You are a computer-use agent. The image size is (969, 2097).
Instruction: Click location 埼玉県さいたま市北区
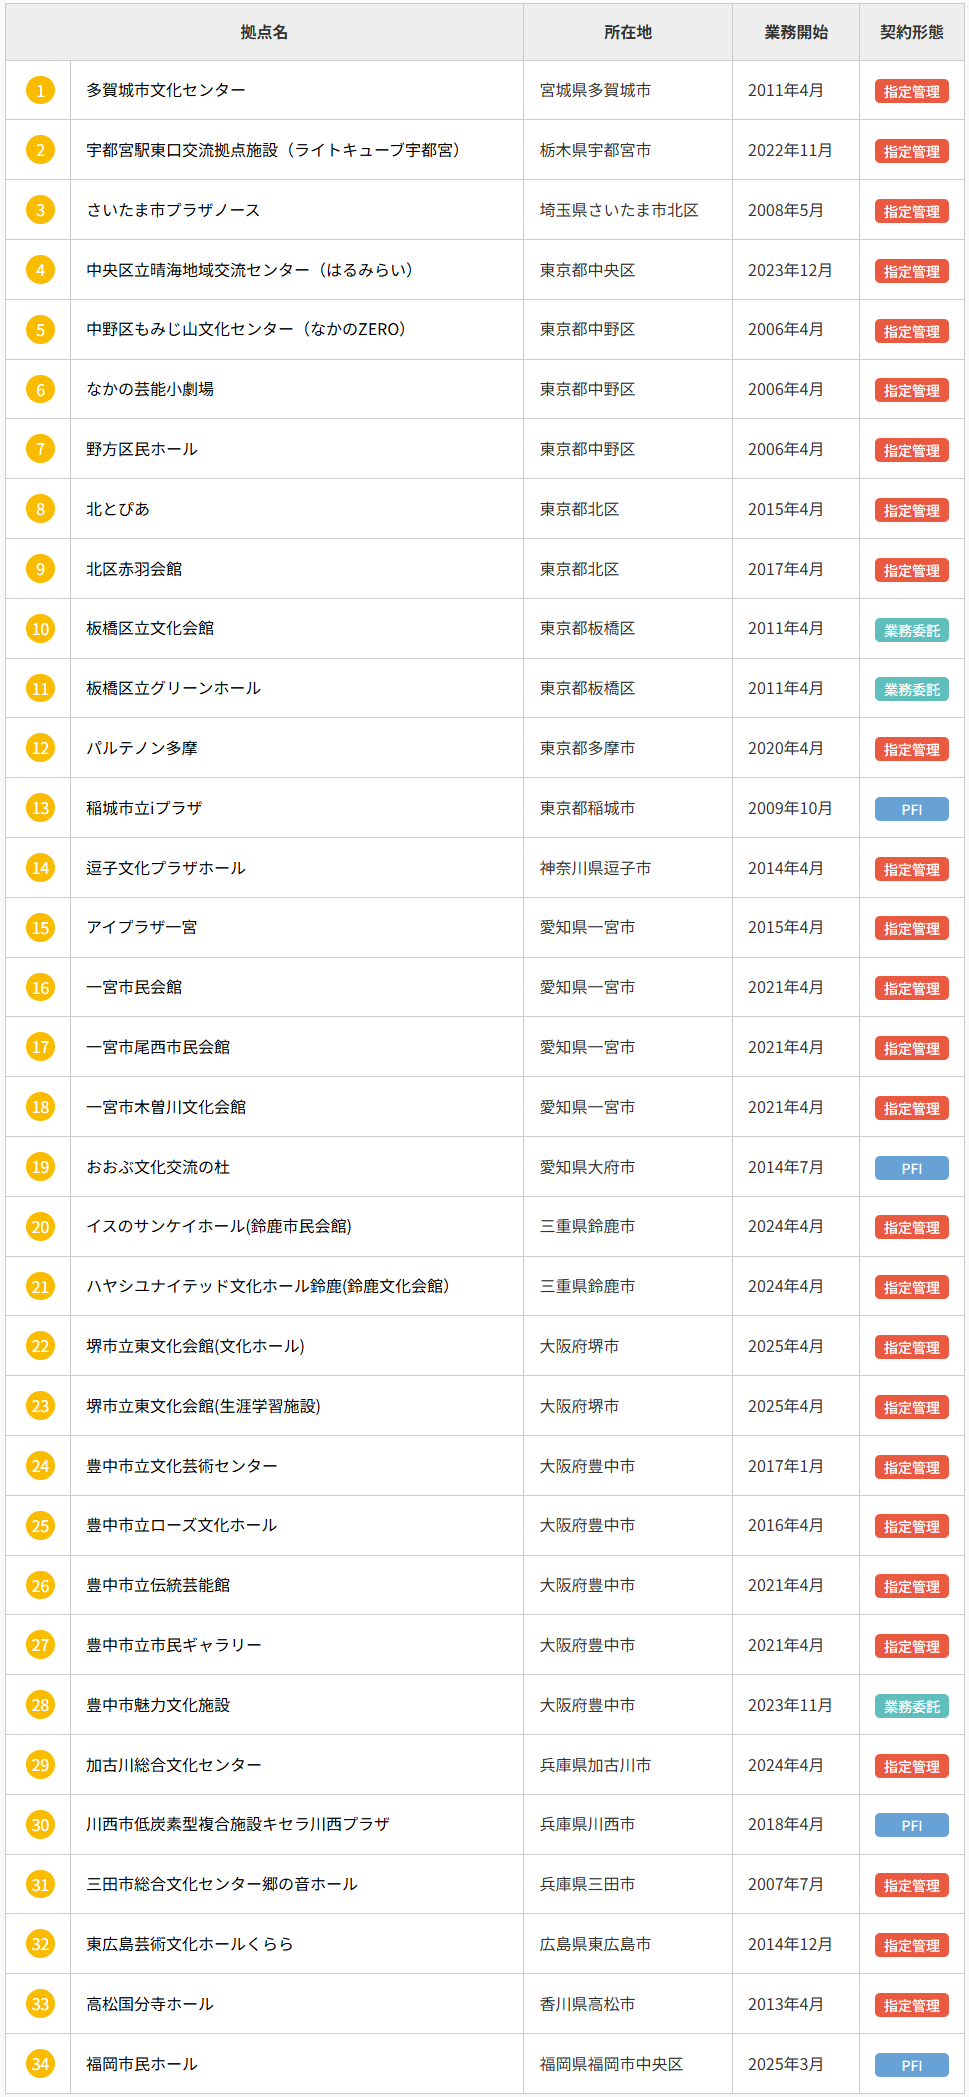pyautogui.click(x=619, y=210)
